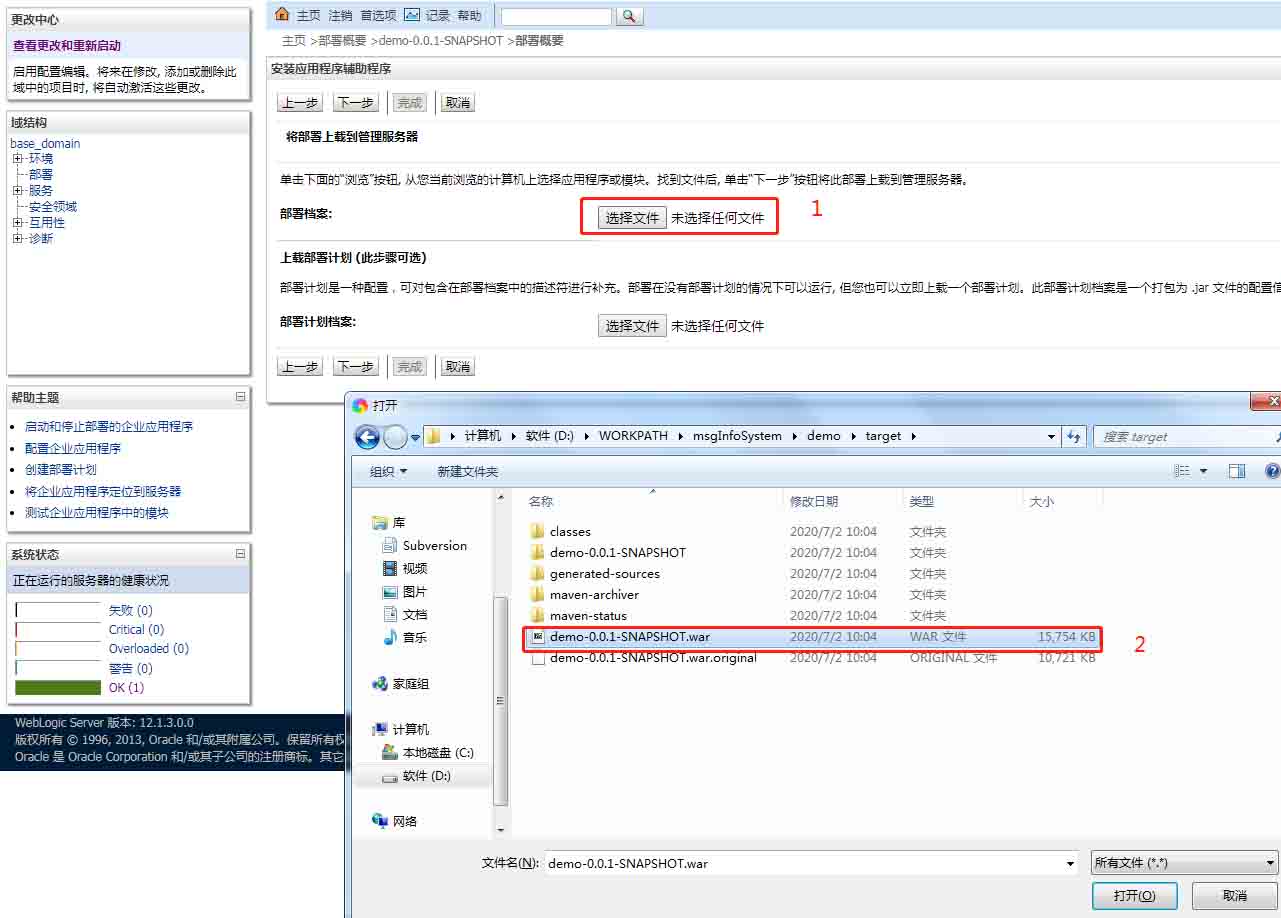This screenshot has height=918, width=1281.
Task: Click the 图片 pictures library icon
Action: tap(390, 591)
